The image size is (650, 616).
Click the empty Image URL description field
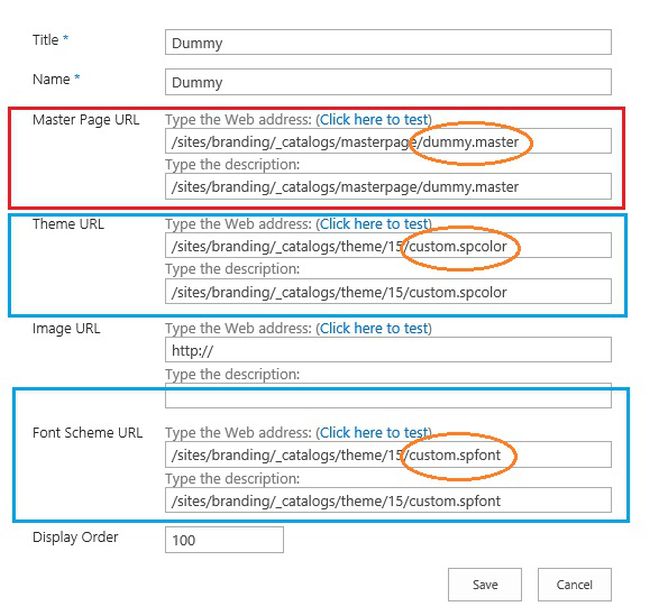pos(387,396)
